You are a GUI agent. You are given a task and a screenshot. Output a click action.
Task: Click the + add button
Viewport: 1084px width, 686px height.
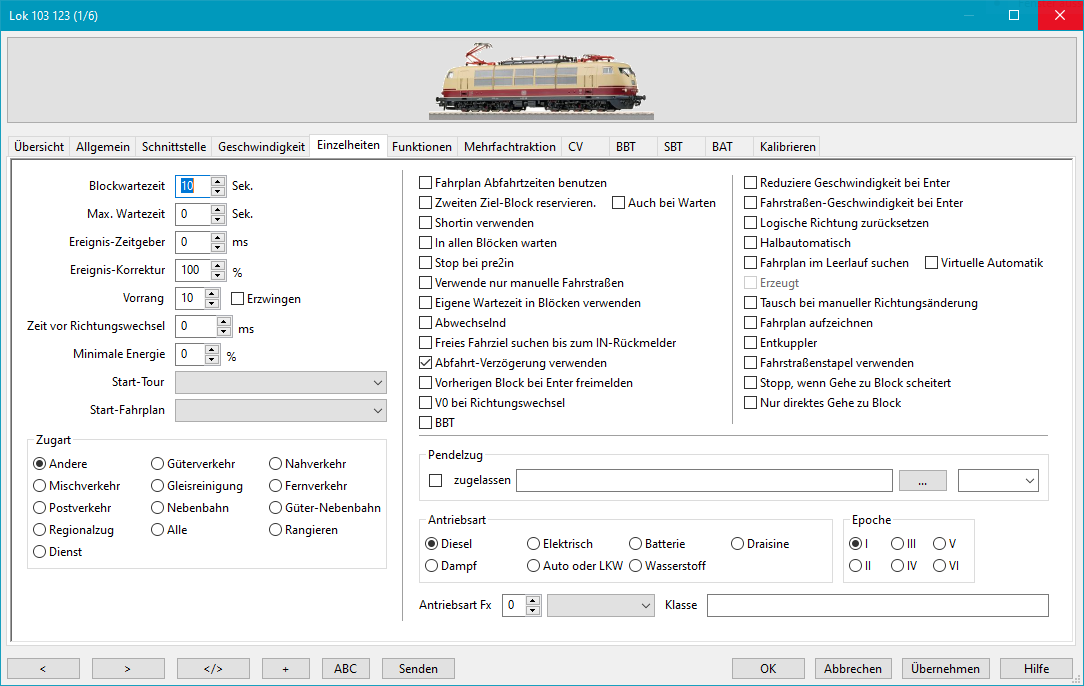coord(286,668)
